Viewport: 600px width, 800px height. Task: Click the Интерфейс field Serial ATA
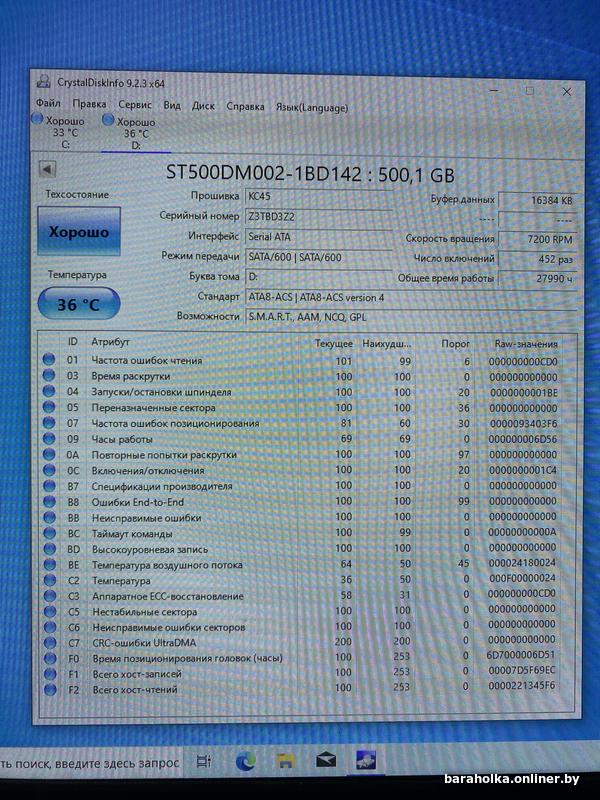[318, 237]
